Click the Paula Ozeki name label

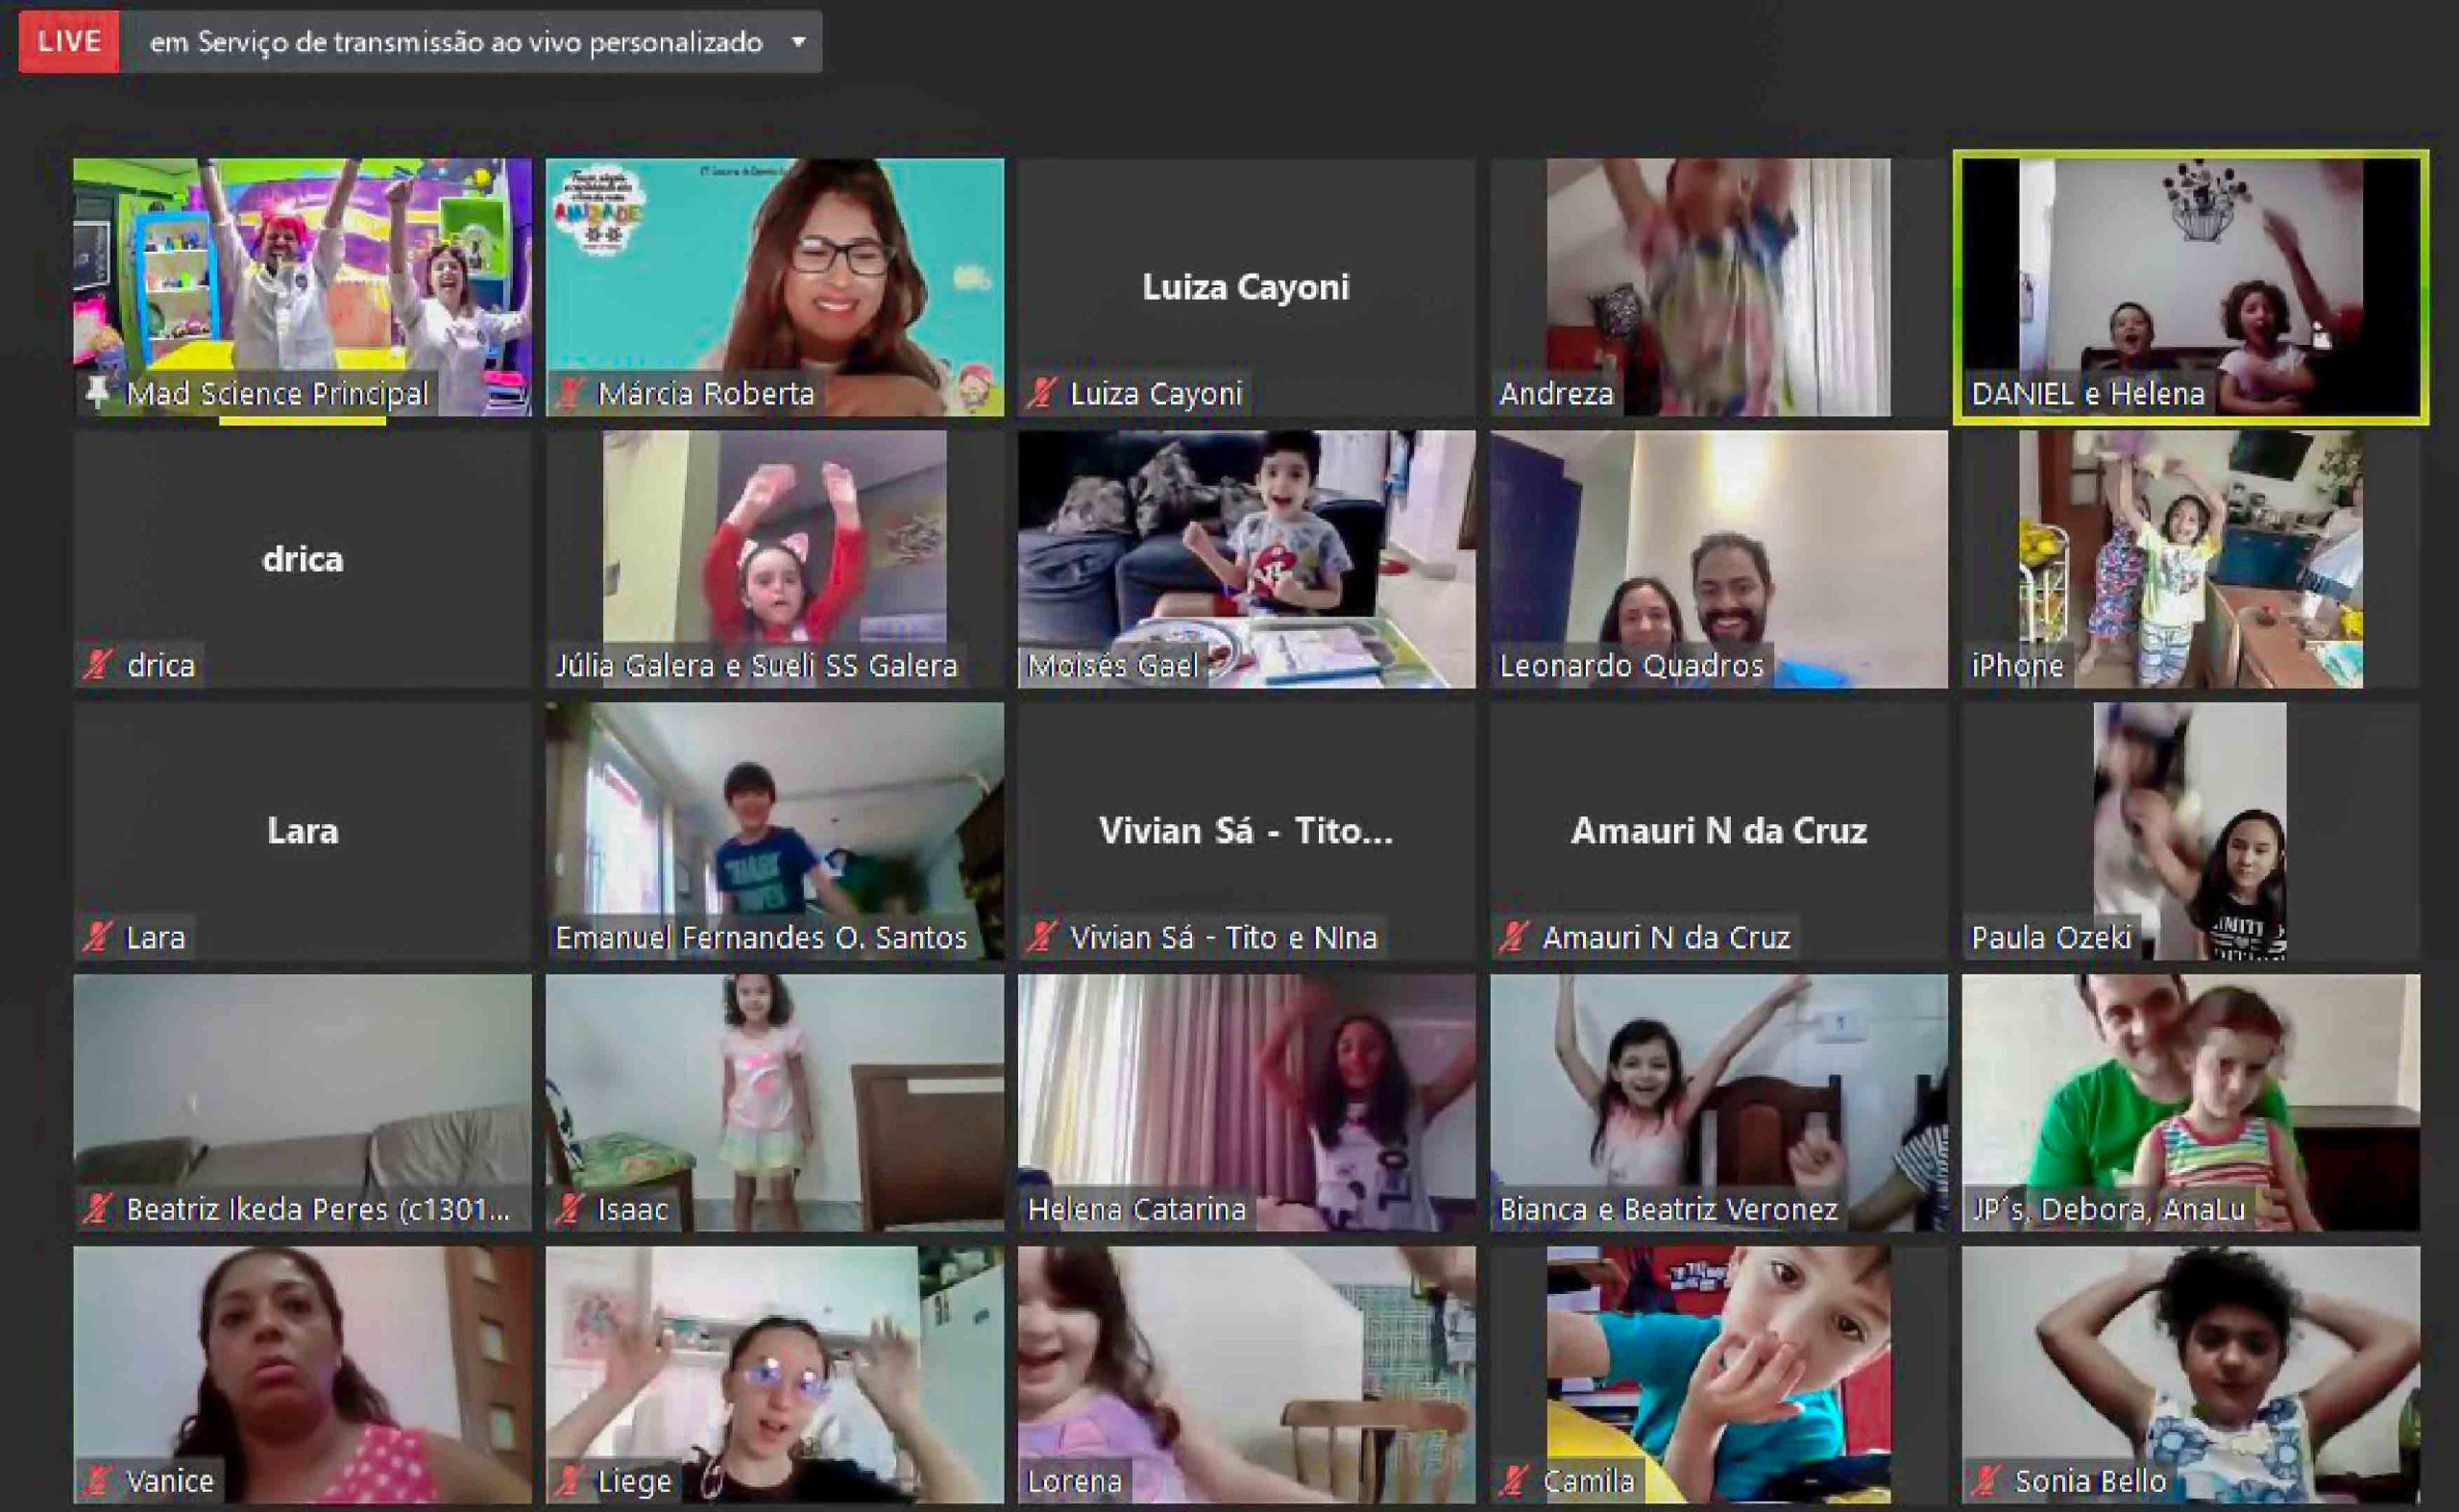tap(2050, 938)
